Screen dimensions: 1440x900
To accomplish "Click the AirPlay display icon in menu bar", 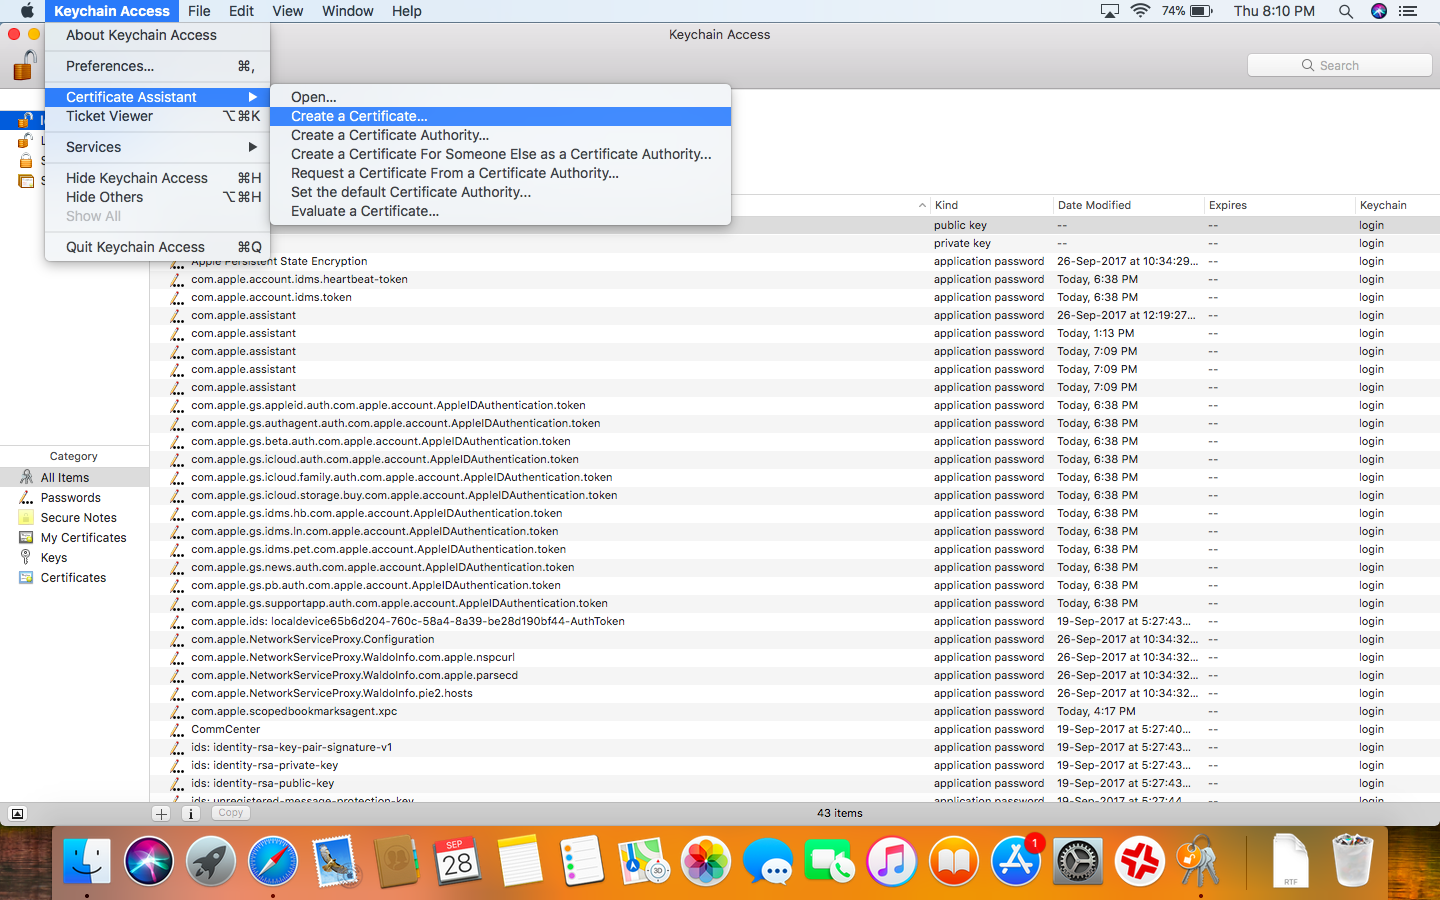I will (1109, 11).
